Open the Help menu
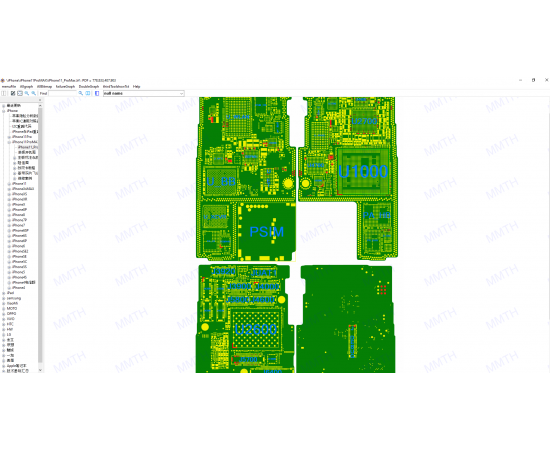Image resolution: width=550 pixels, height=450 pixels. (136, 86)
